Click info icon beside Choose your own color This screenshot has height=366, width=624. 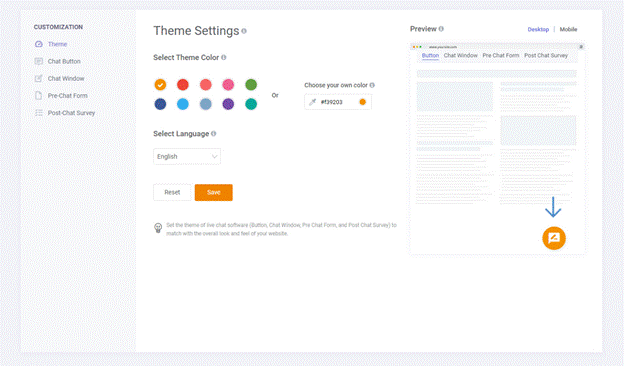click(372, 85)
